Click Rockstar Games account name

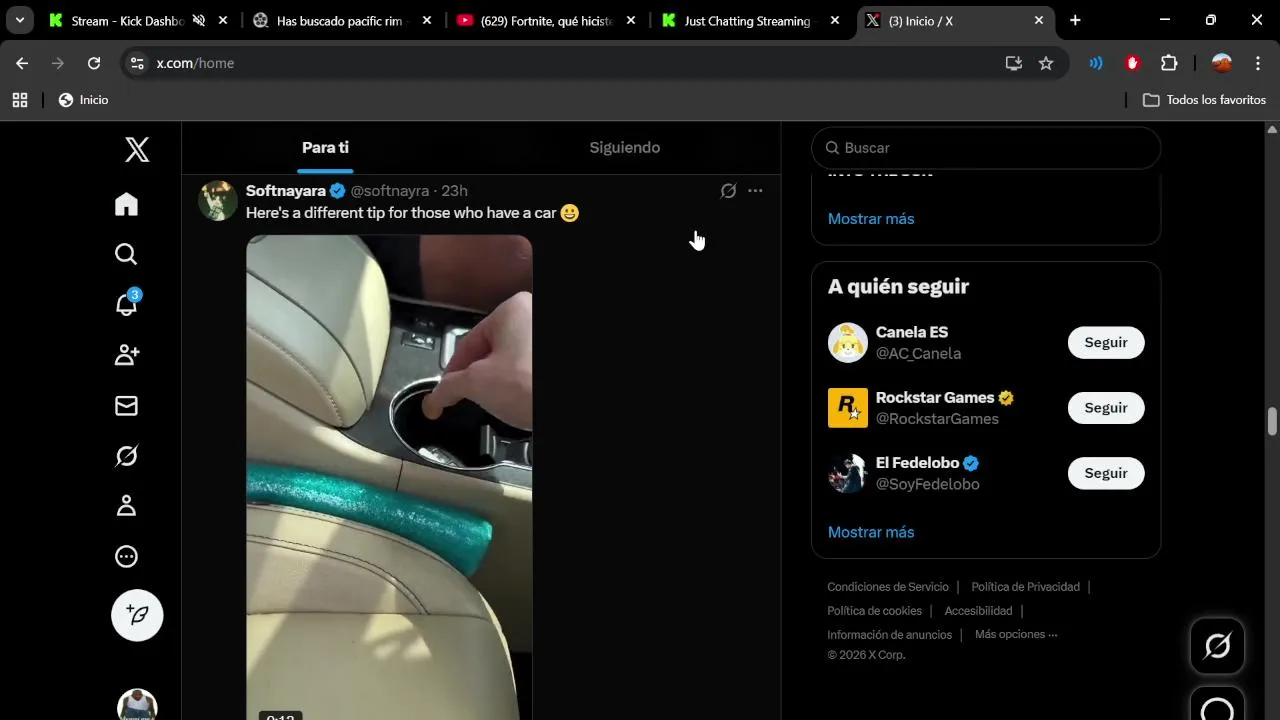(935, 397)
